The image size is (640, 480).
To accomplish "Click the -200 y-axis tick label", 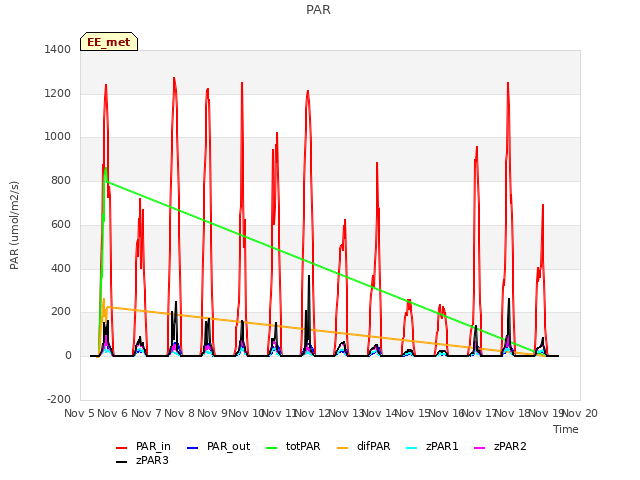I will pyautogui.click(x=59, y=399).
